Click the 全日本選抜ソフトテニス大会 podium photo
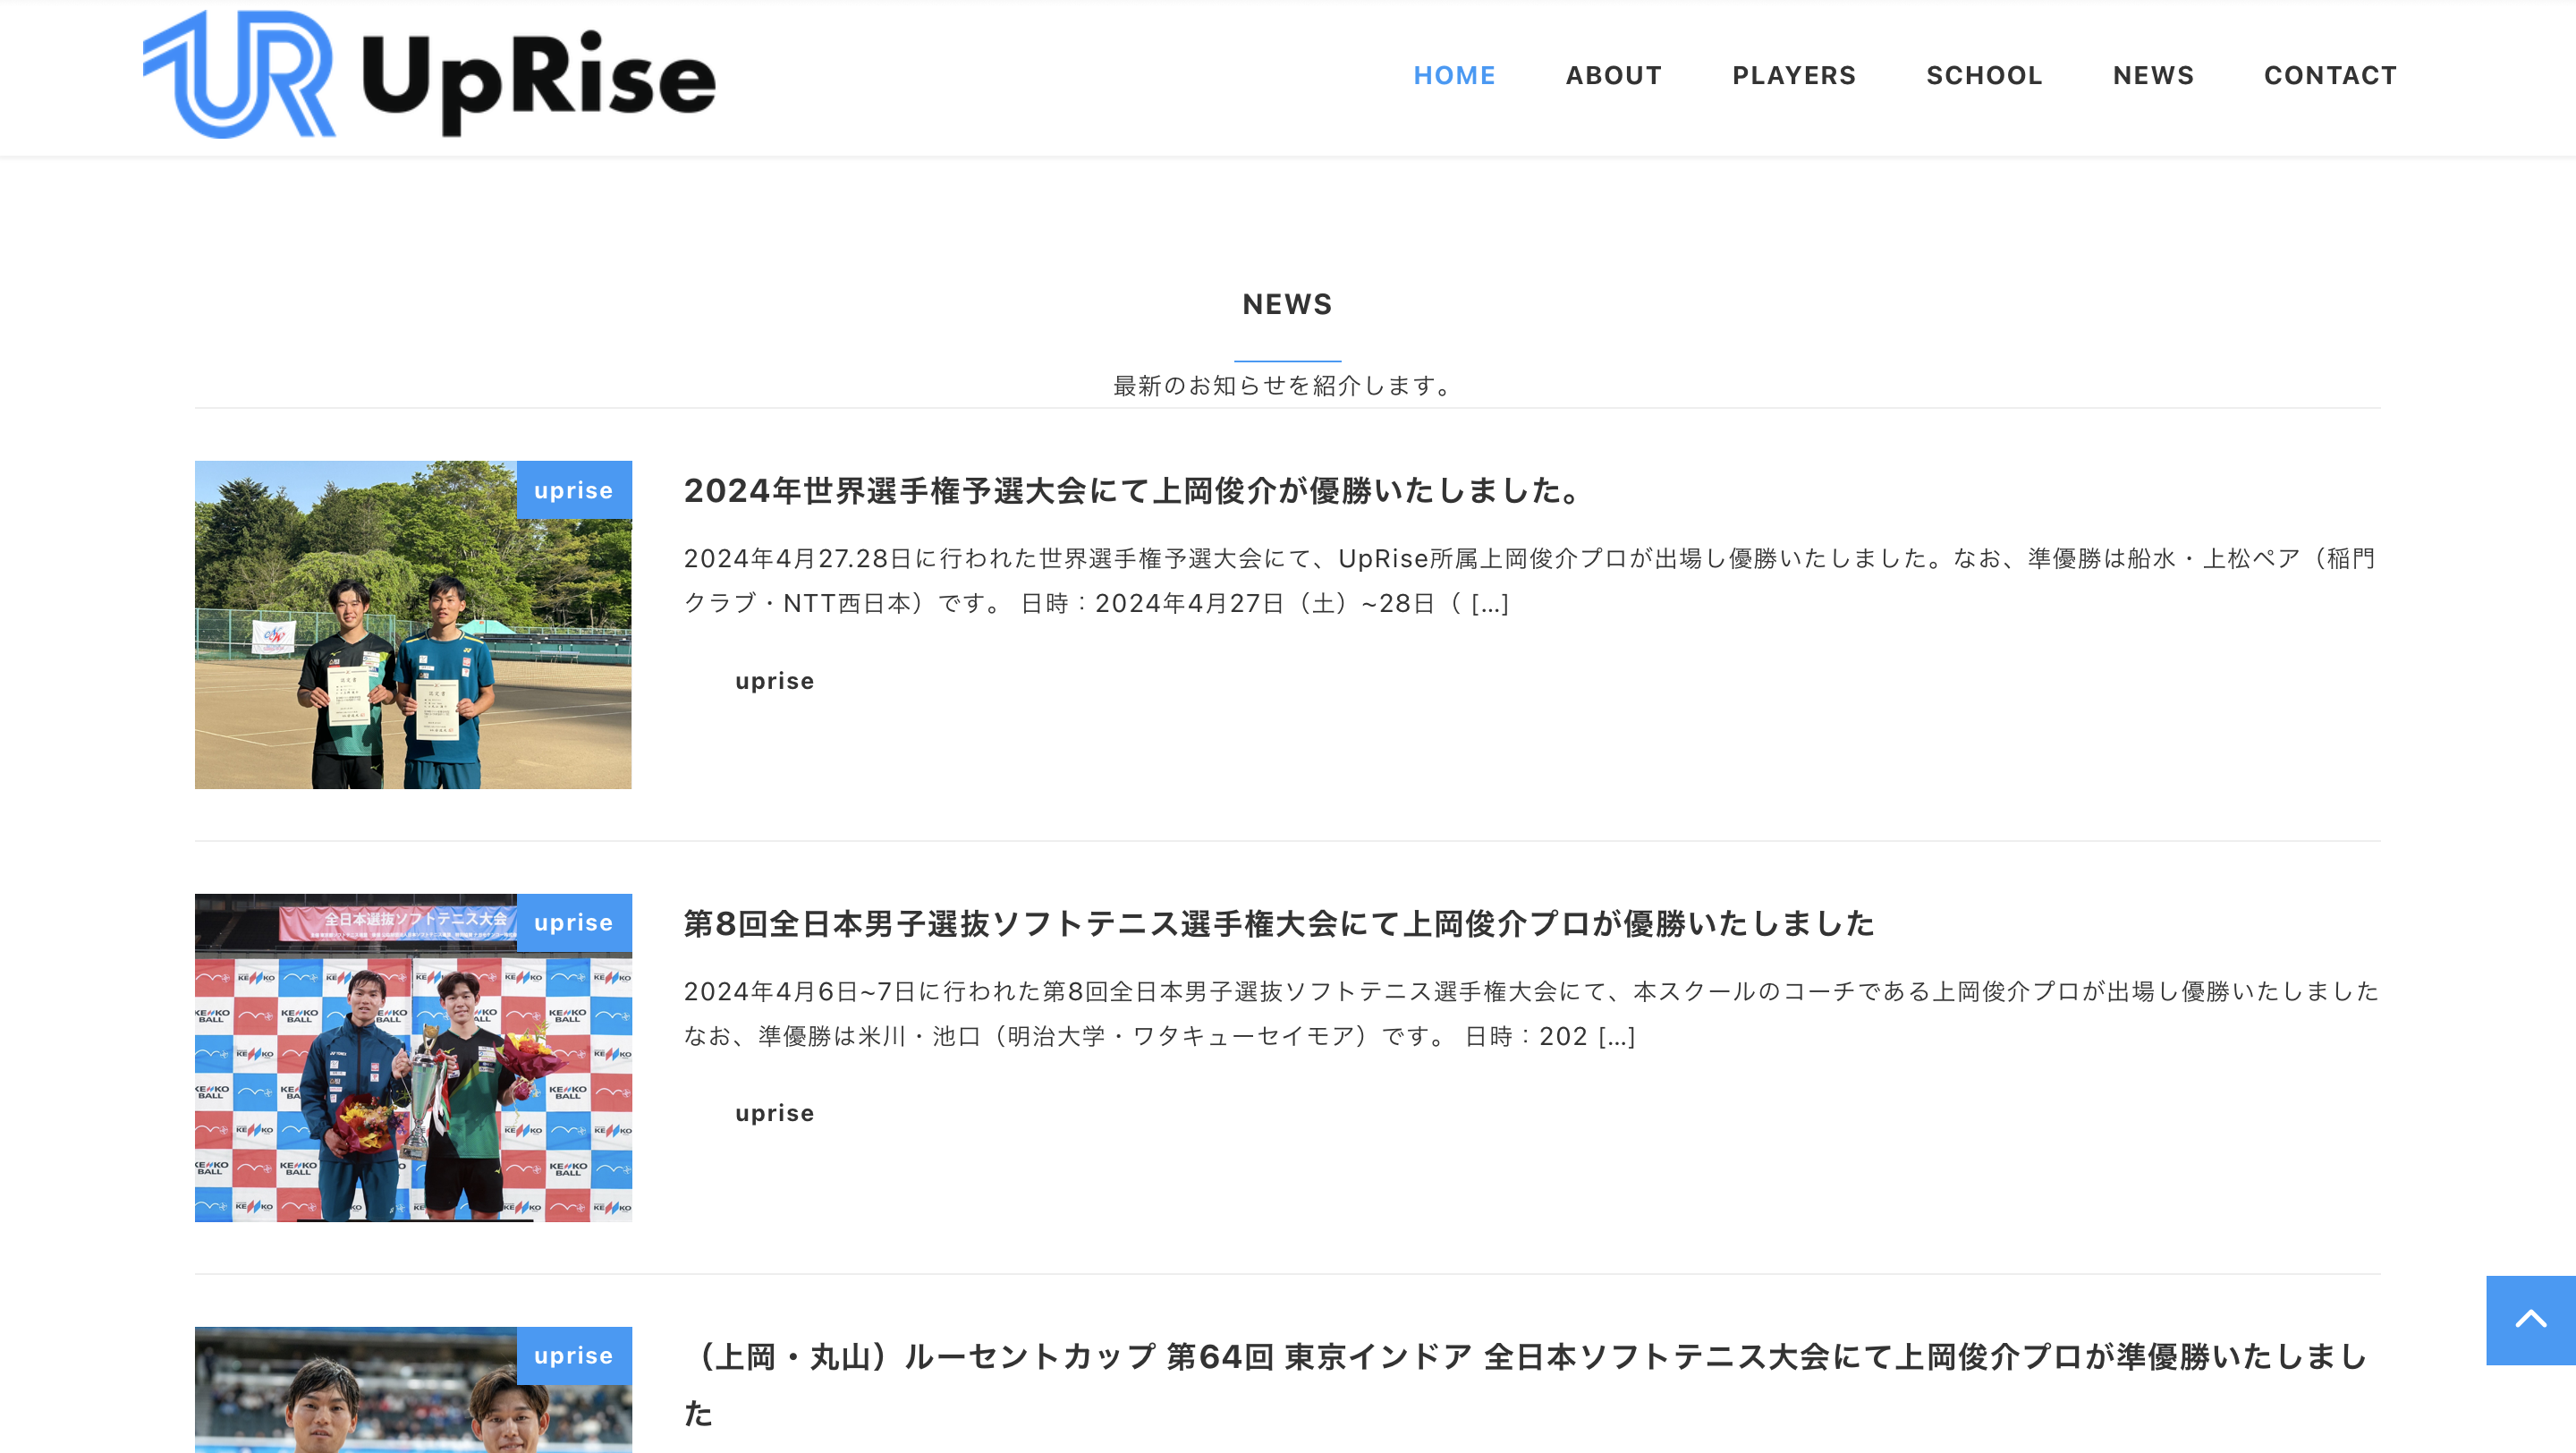The image size is (2576, 1453). click(412, 1057)
